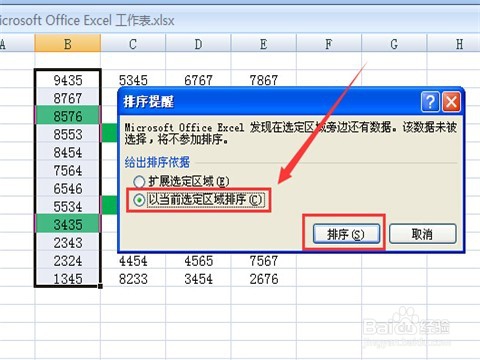Screen dimensions: 480x360
Task: Select column D header
Action: (198, 43)
